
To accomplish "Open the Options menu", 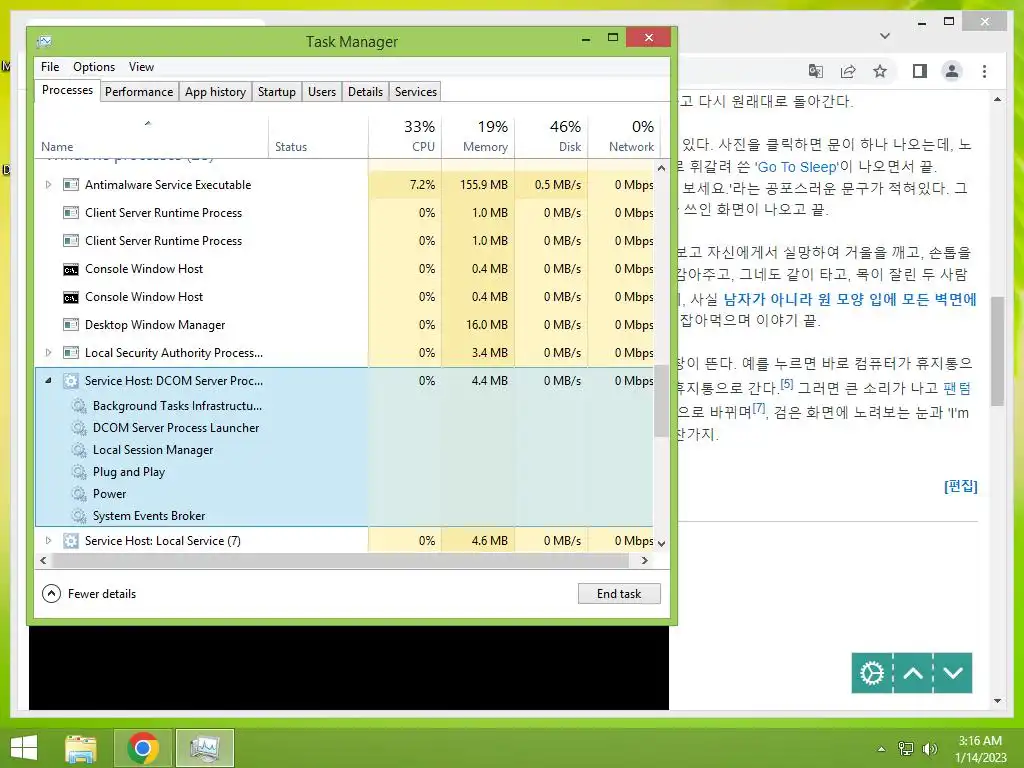I will tap(94, 67).
